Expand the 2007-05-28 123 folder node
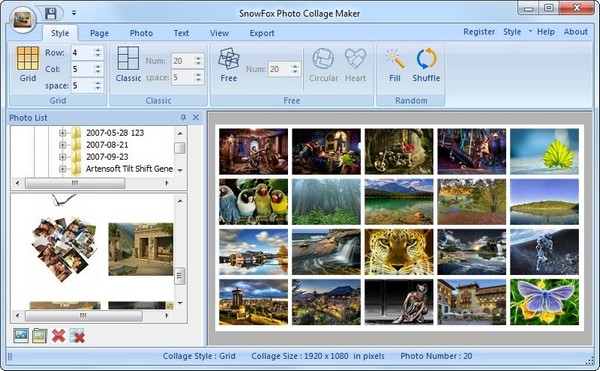600x371 pixels. (62, 133)
